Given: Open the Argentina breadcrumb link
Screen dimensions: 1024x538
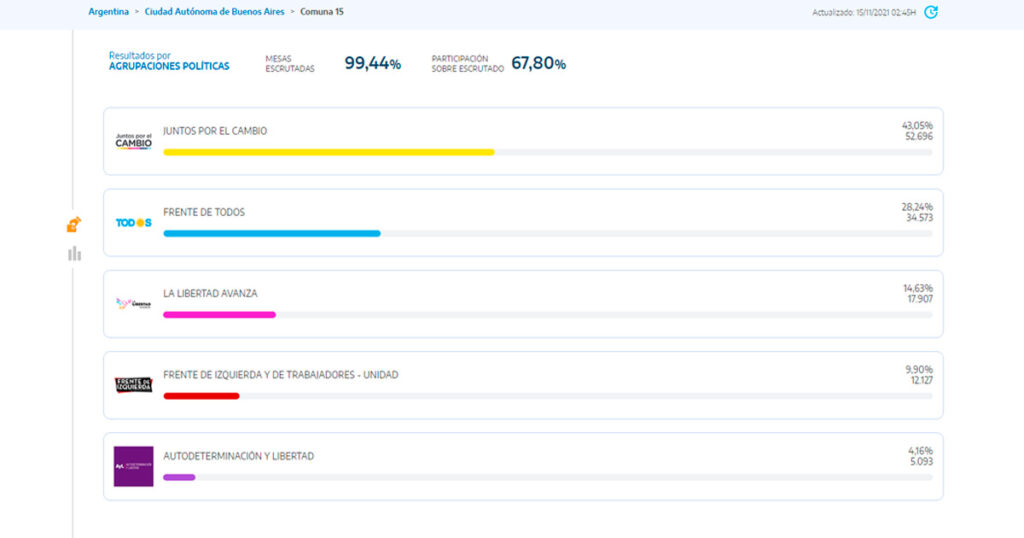Looking at the screenshot, I should tap(108, 12).
